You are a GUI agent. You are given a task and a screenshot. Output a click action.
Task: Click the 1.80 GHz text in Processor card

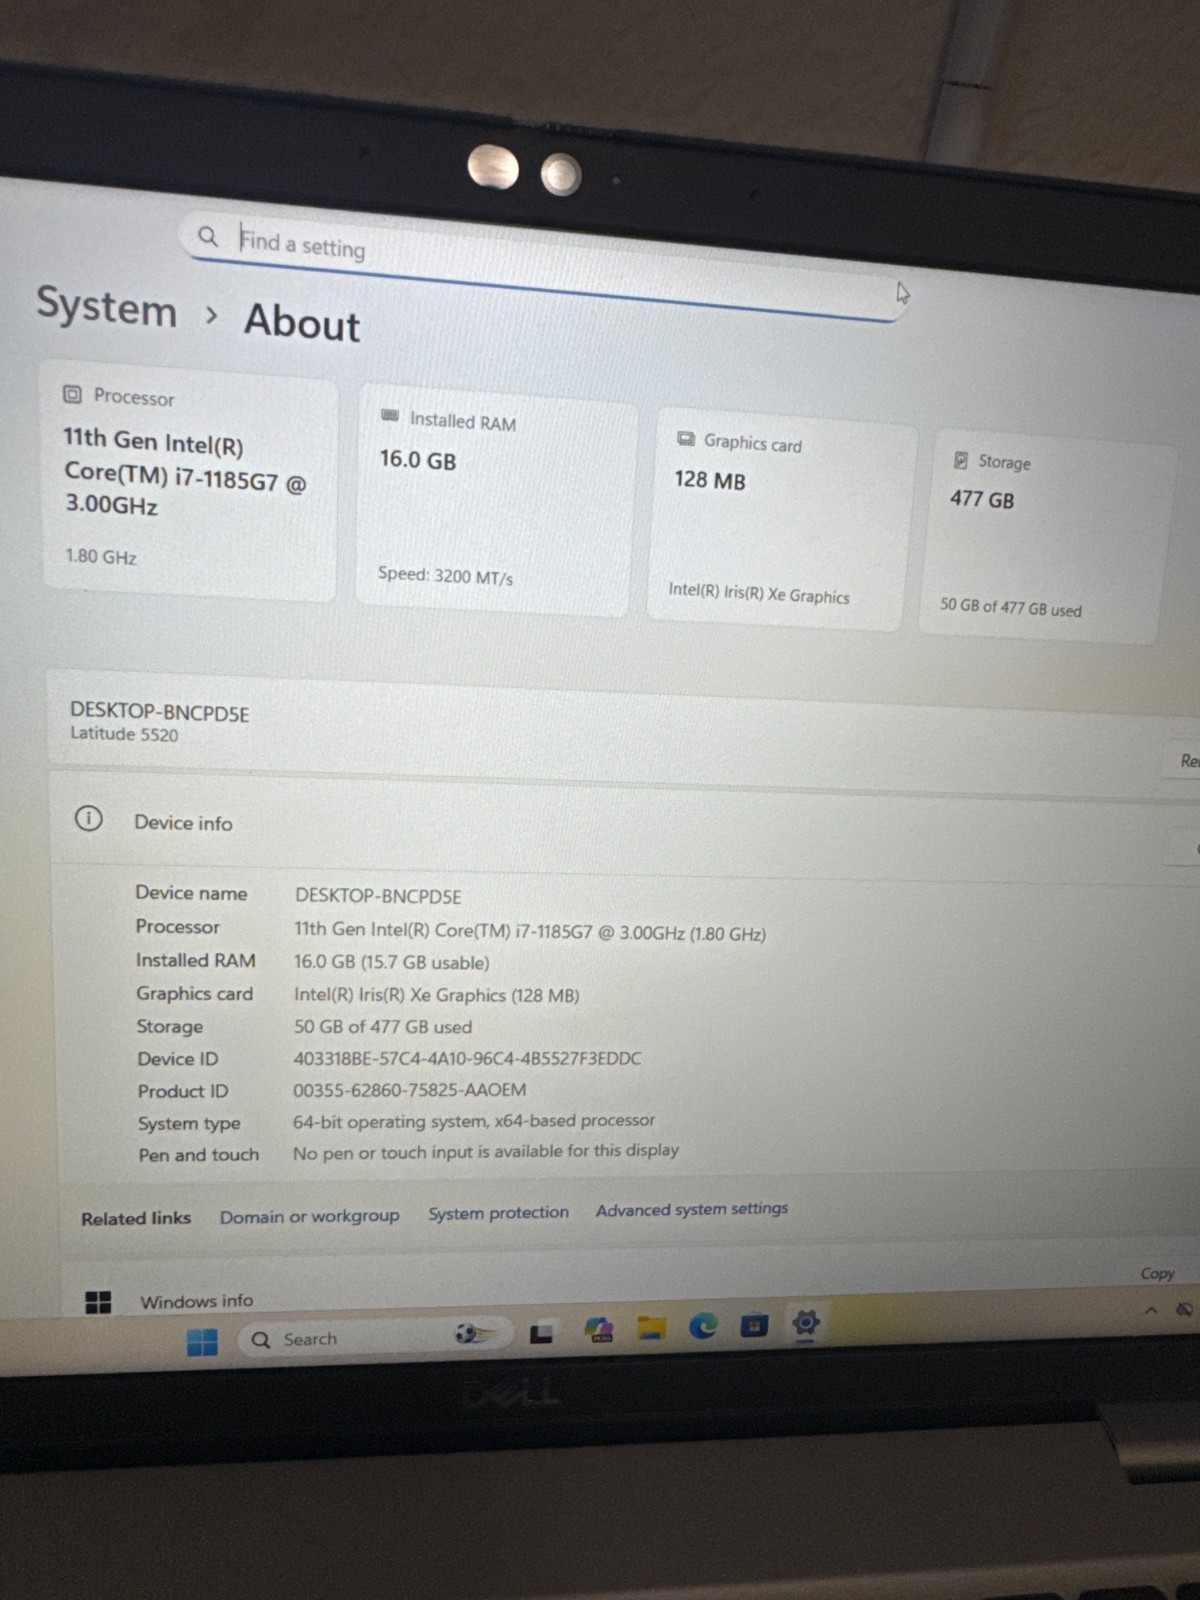(x=101, y=556)
